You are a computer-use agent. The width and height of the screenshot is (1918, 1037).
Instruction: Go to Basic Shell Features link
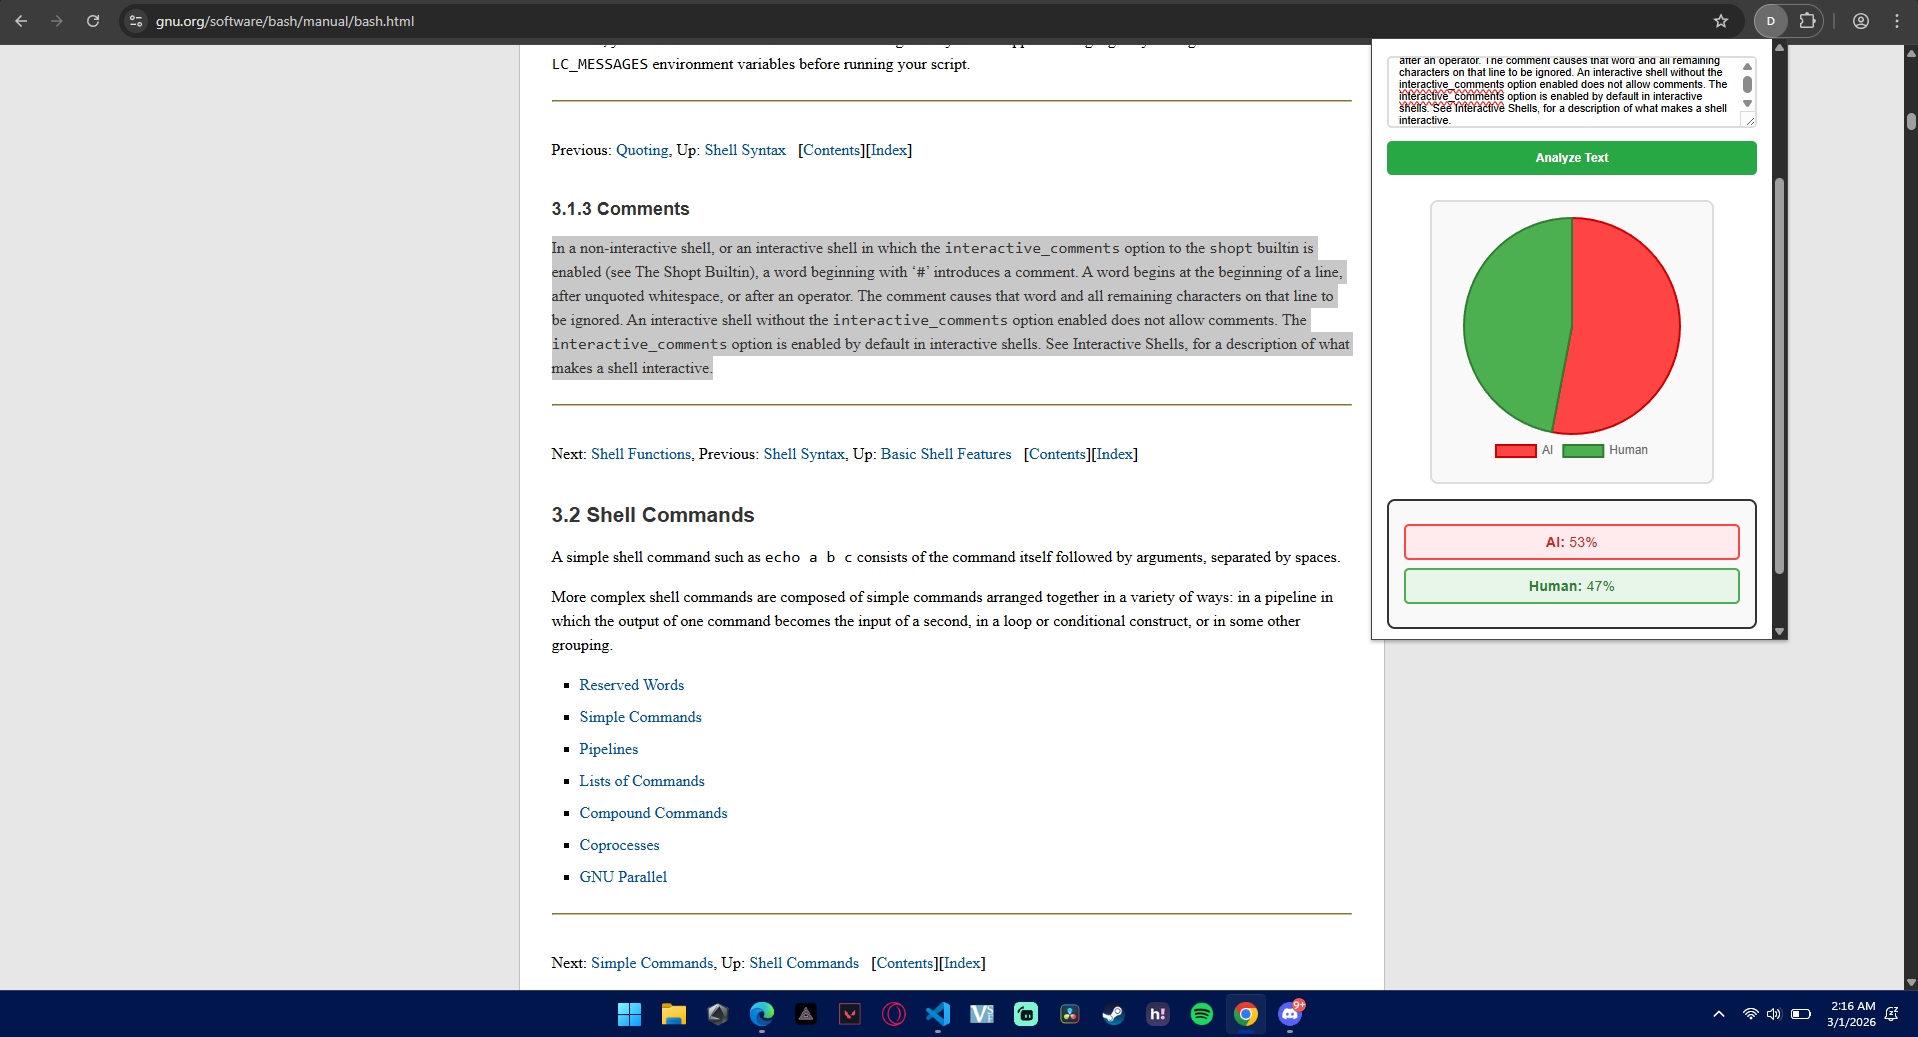pyautogui.click(x=945, y=454)
